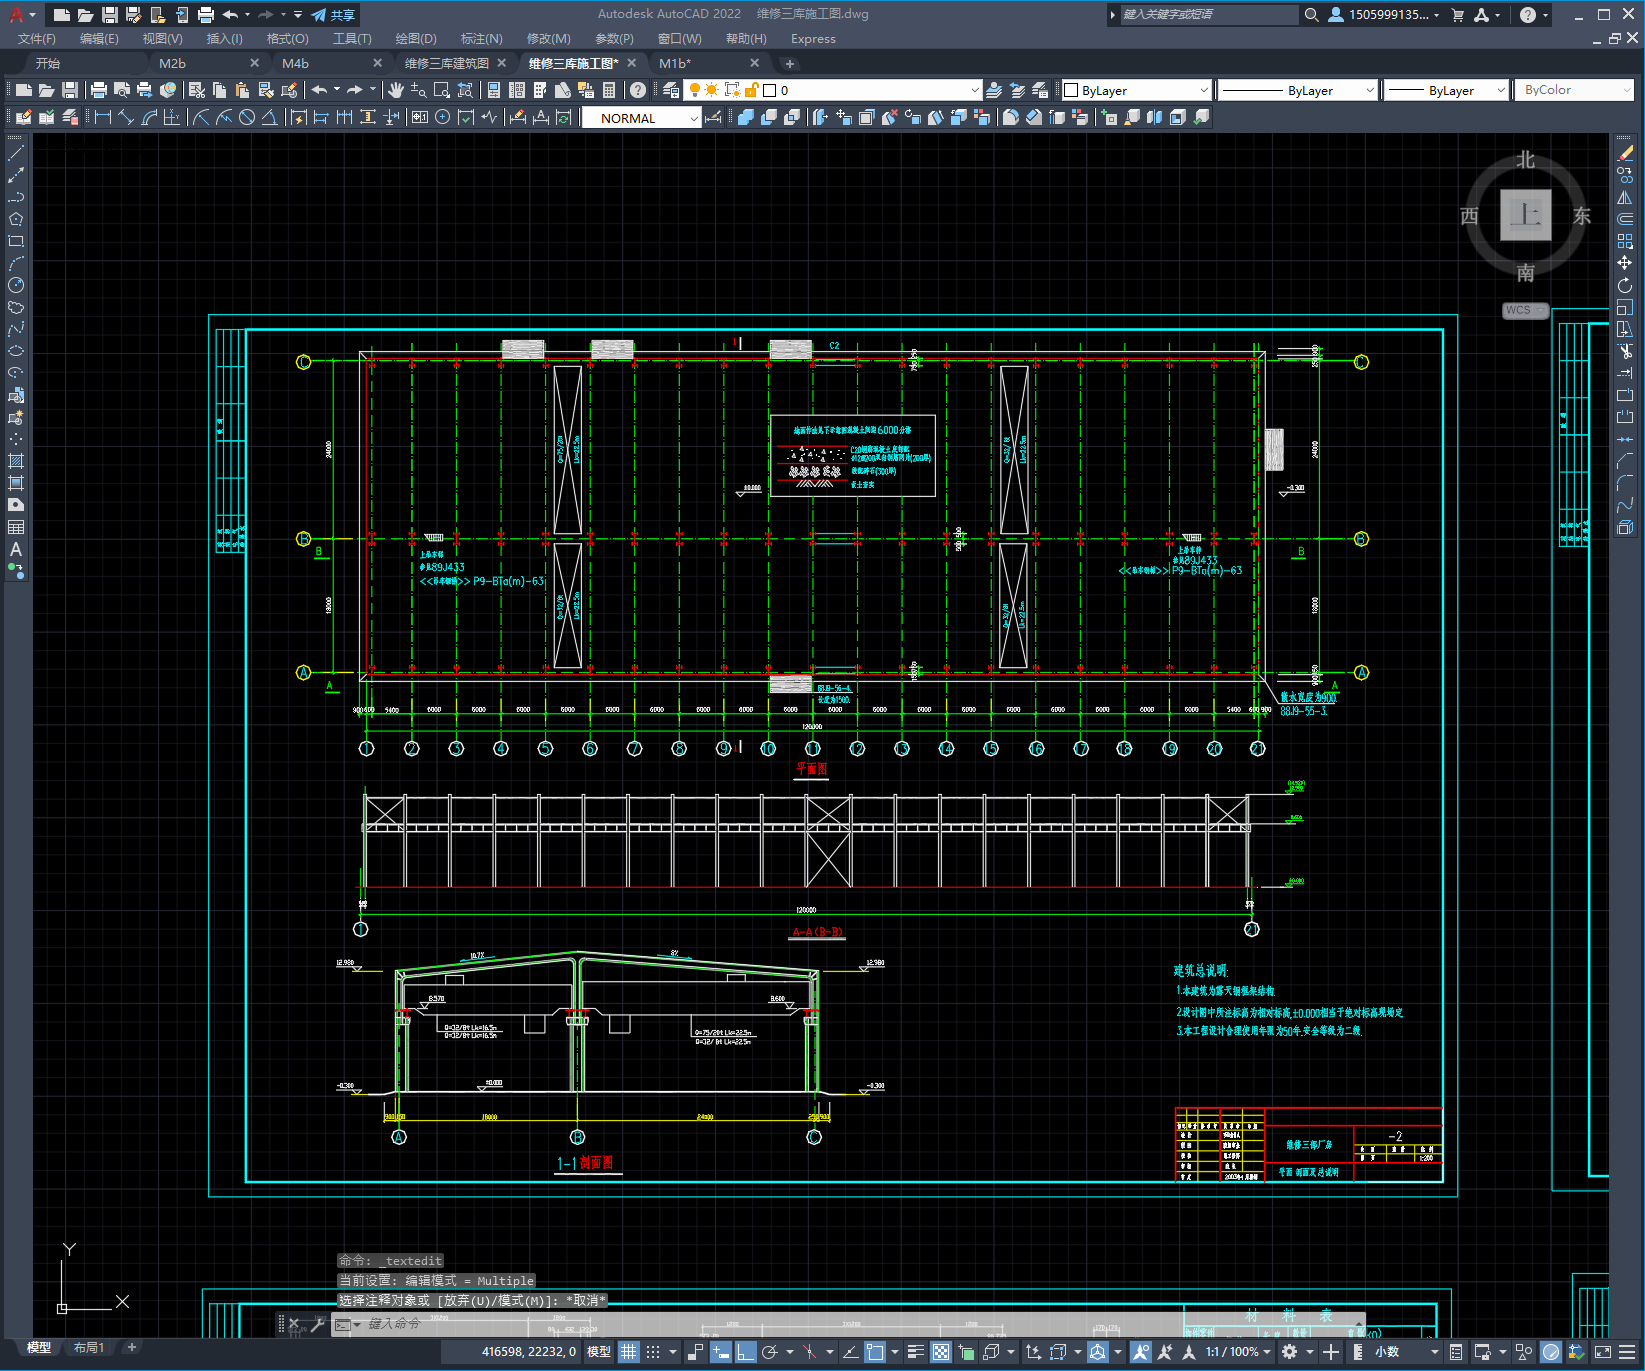1645x1371 pixels.
Task: Select the Multiline Text tool (A)
Action: pyautogui.click(x=16, y=549)
